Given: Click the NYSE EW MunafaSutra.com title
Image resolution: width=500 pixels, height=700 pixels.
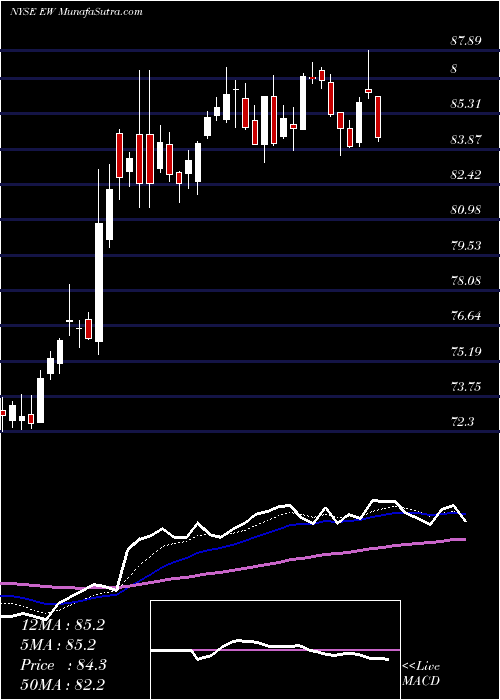Looking at the screenshot, I should pyautogui.click(x=76, y=12).
